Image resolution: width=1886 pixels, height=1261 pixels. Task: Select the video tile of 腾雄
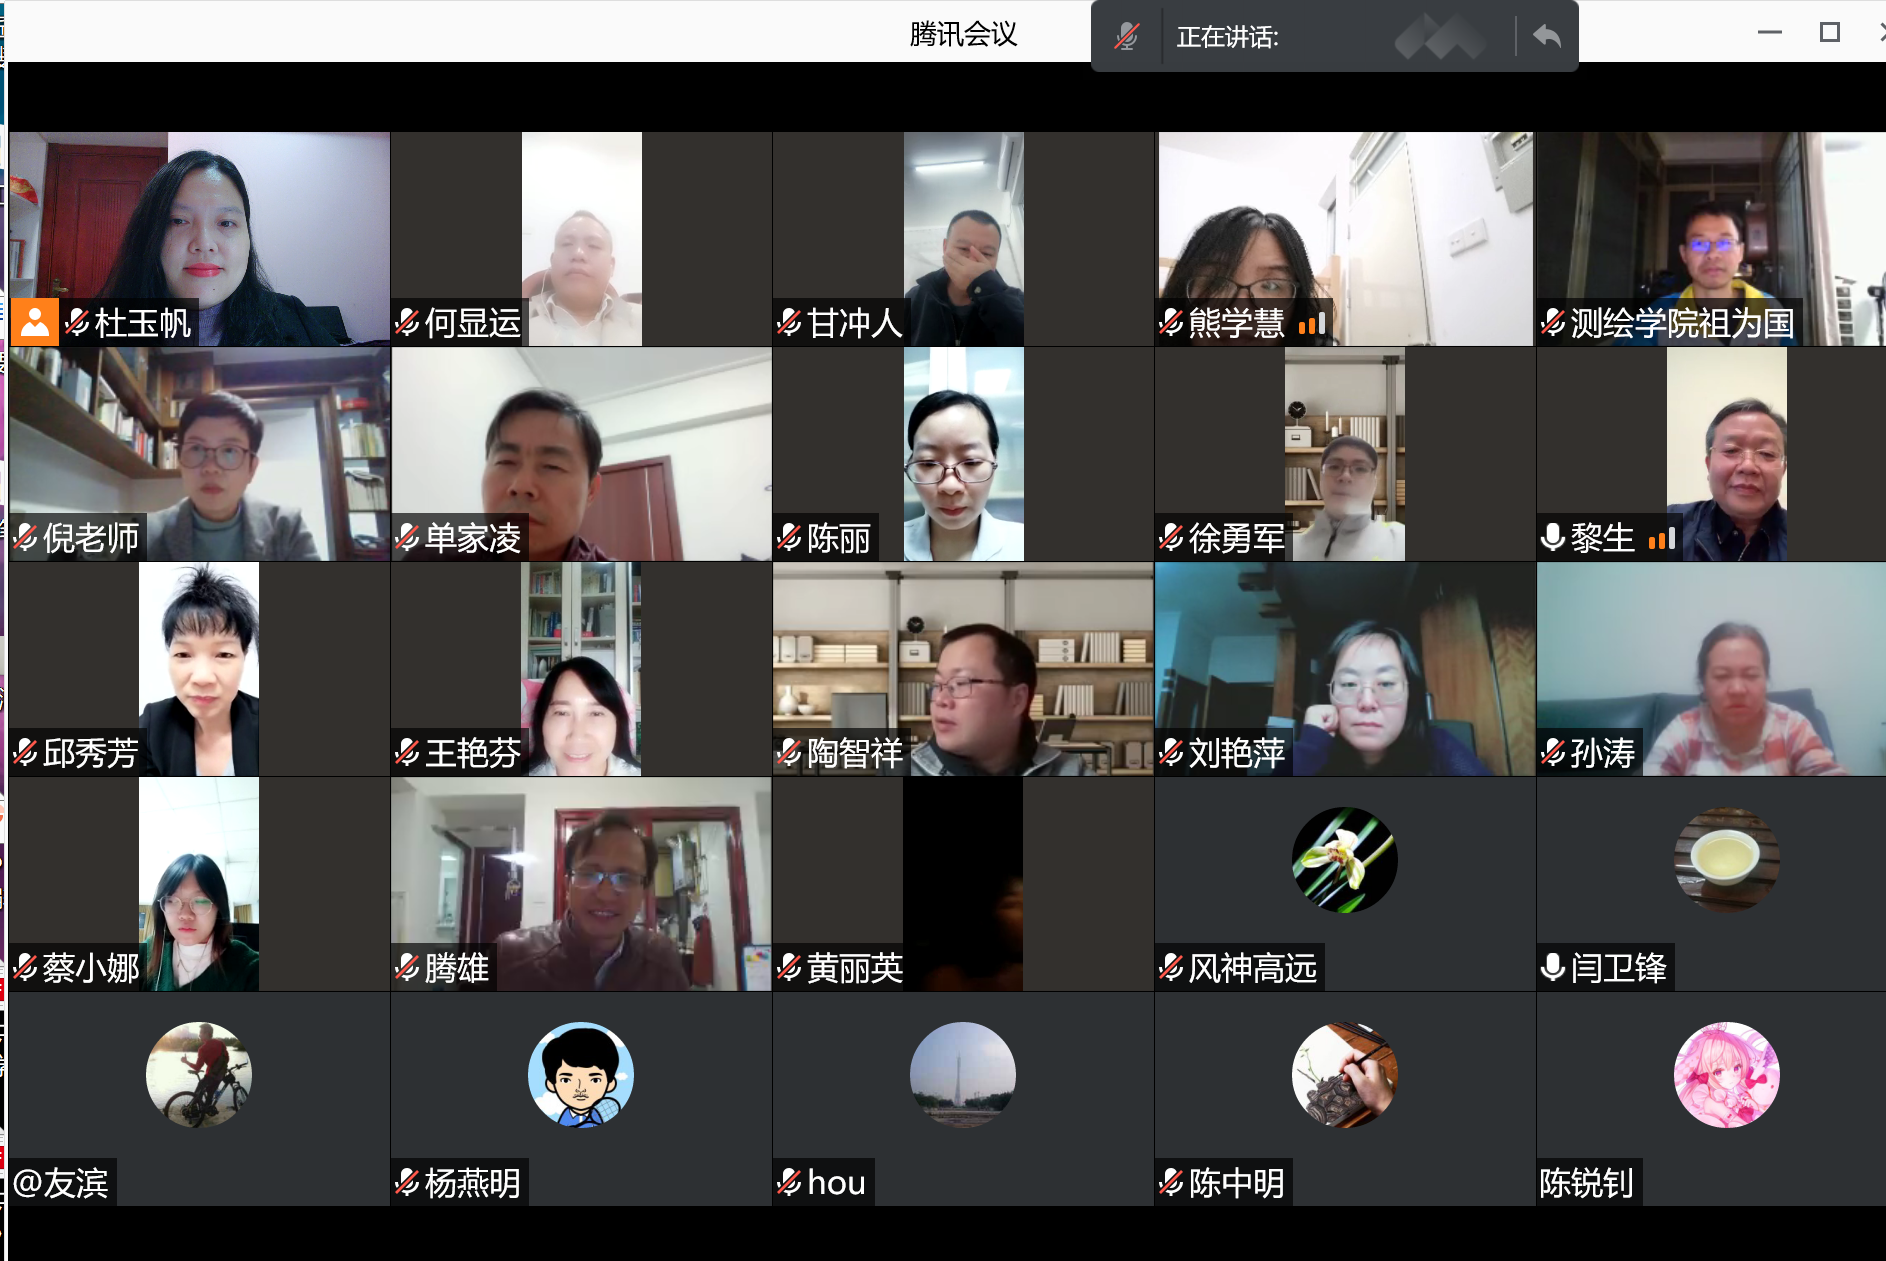pos(581,884)
